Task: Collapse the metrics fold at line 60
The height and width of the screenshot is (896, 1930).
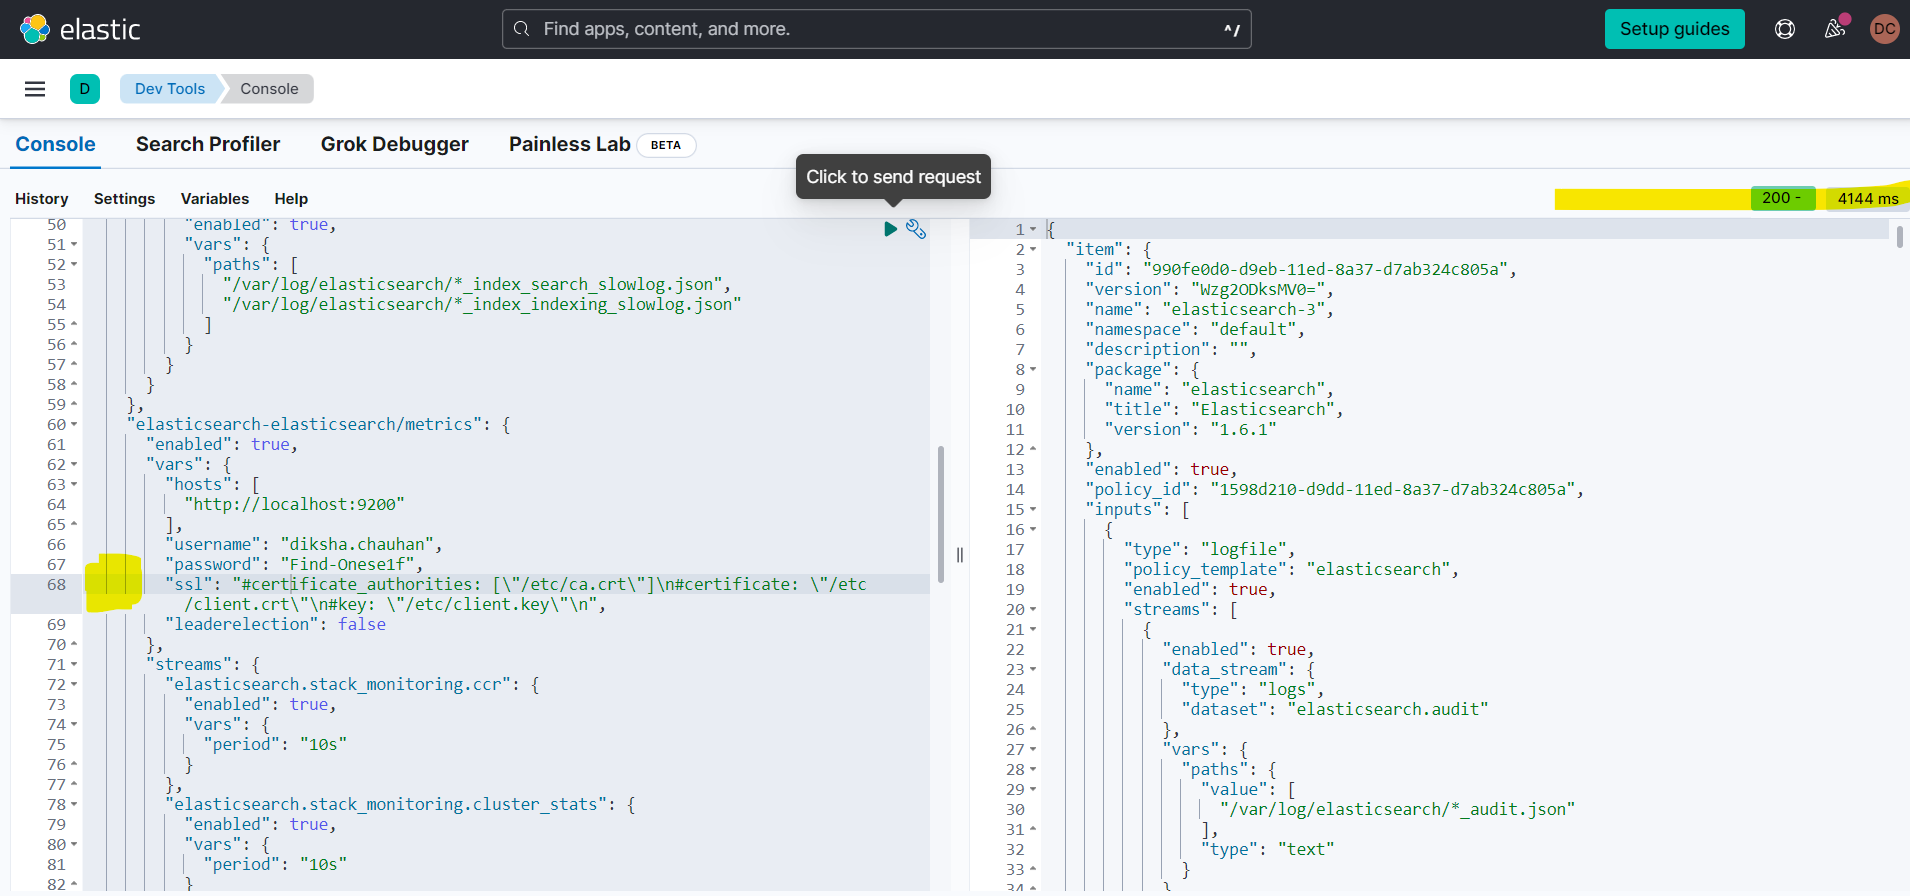Action: (x=74, y=425)
